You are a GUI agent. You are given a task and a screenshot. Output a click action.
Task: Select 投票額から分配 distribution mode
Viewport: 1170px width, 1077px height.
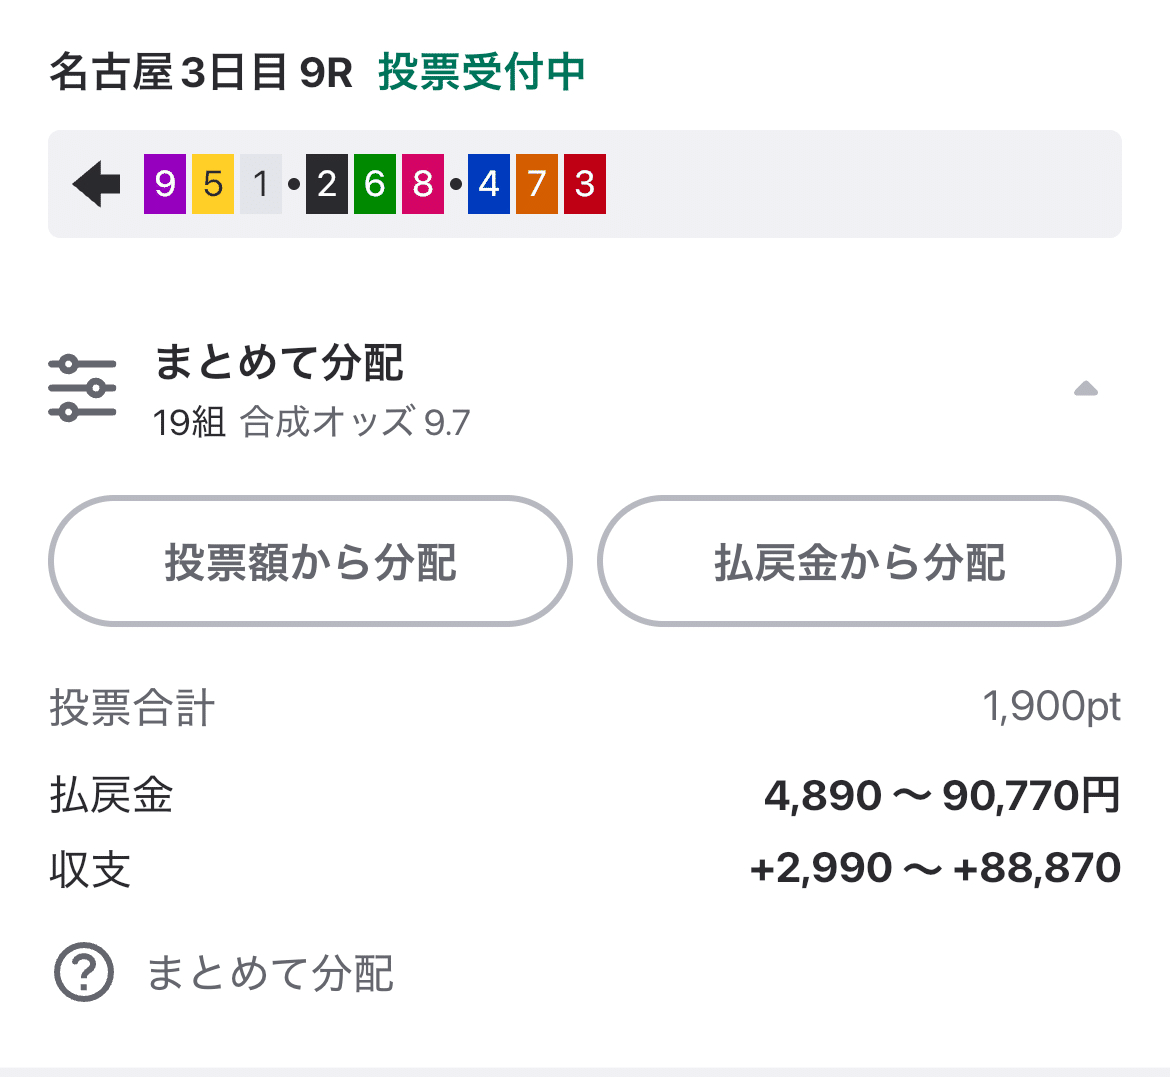[x=310, y=561]
